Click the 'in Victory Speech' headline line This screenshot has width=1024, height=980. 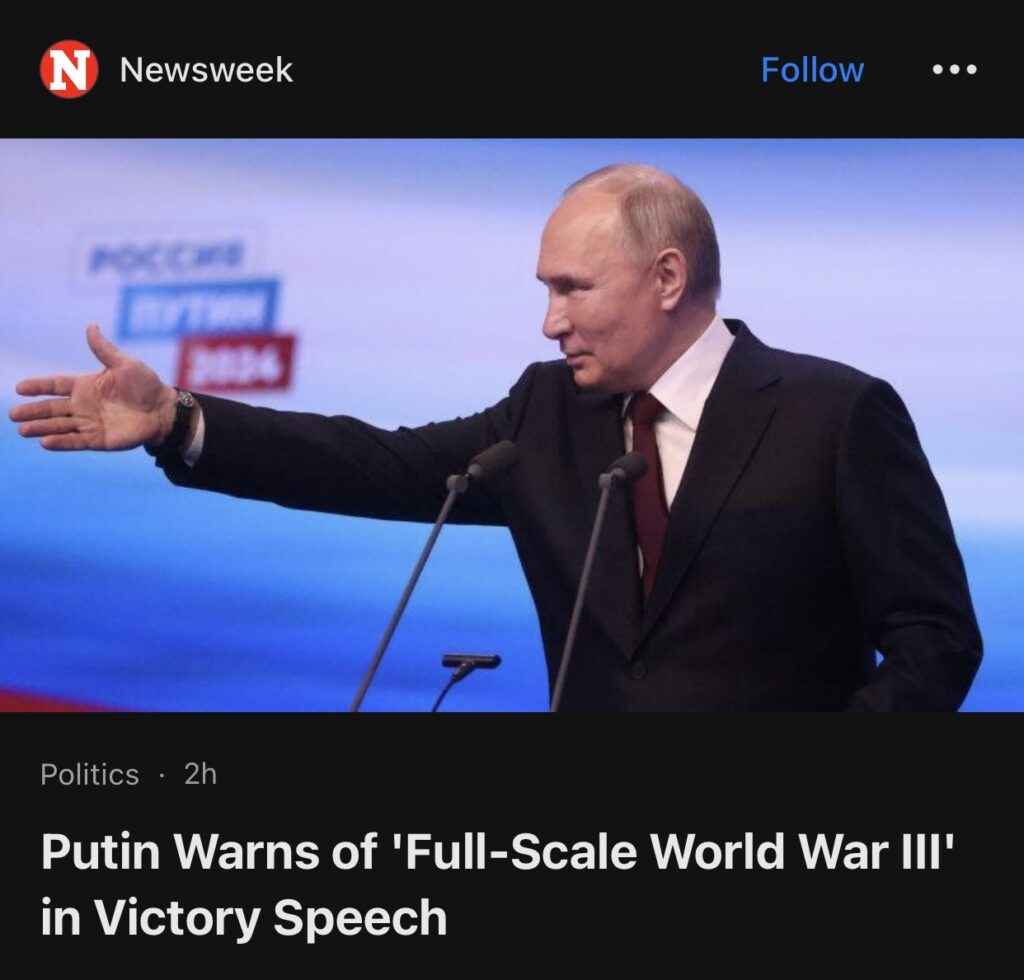[244, 917]
